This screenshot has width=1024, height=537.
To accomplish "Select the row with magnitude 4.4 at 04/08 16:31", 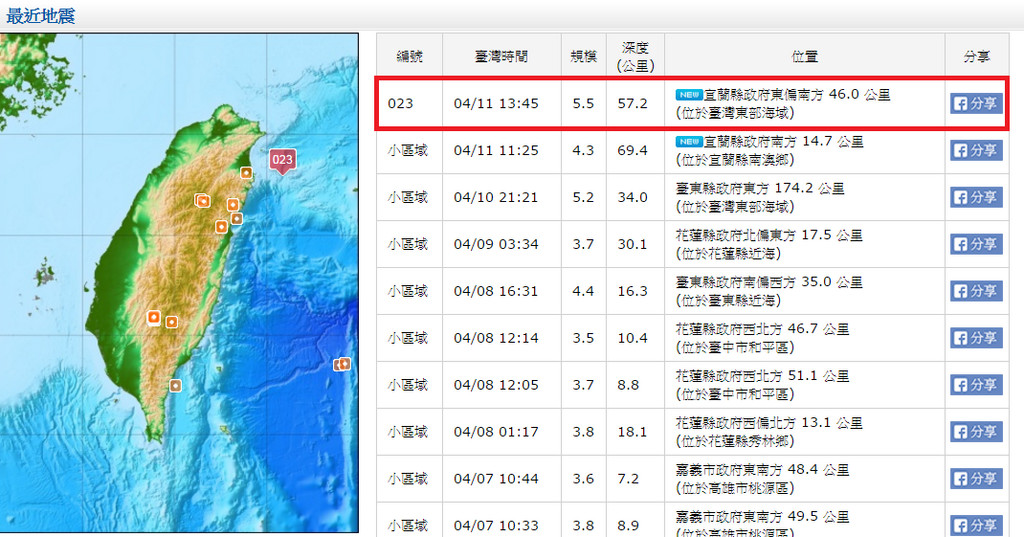I will pyautogui.click(x=583, y=291).
